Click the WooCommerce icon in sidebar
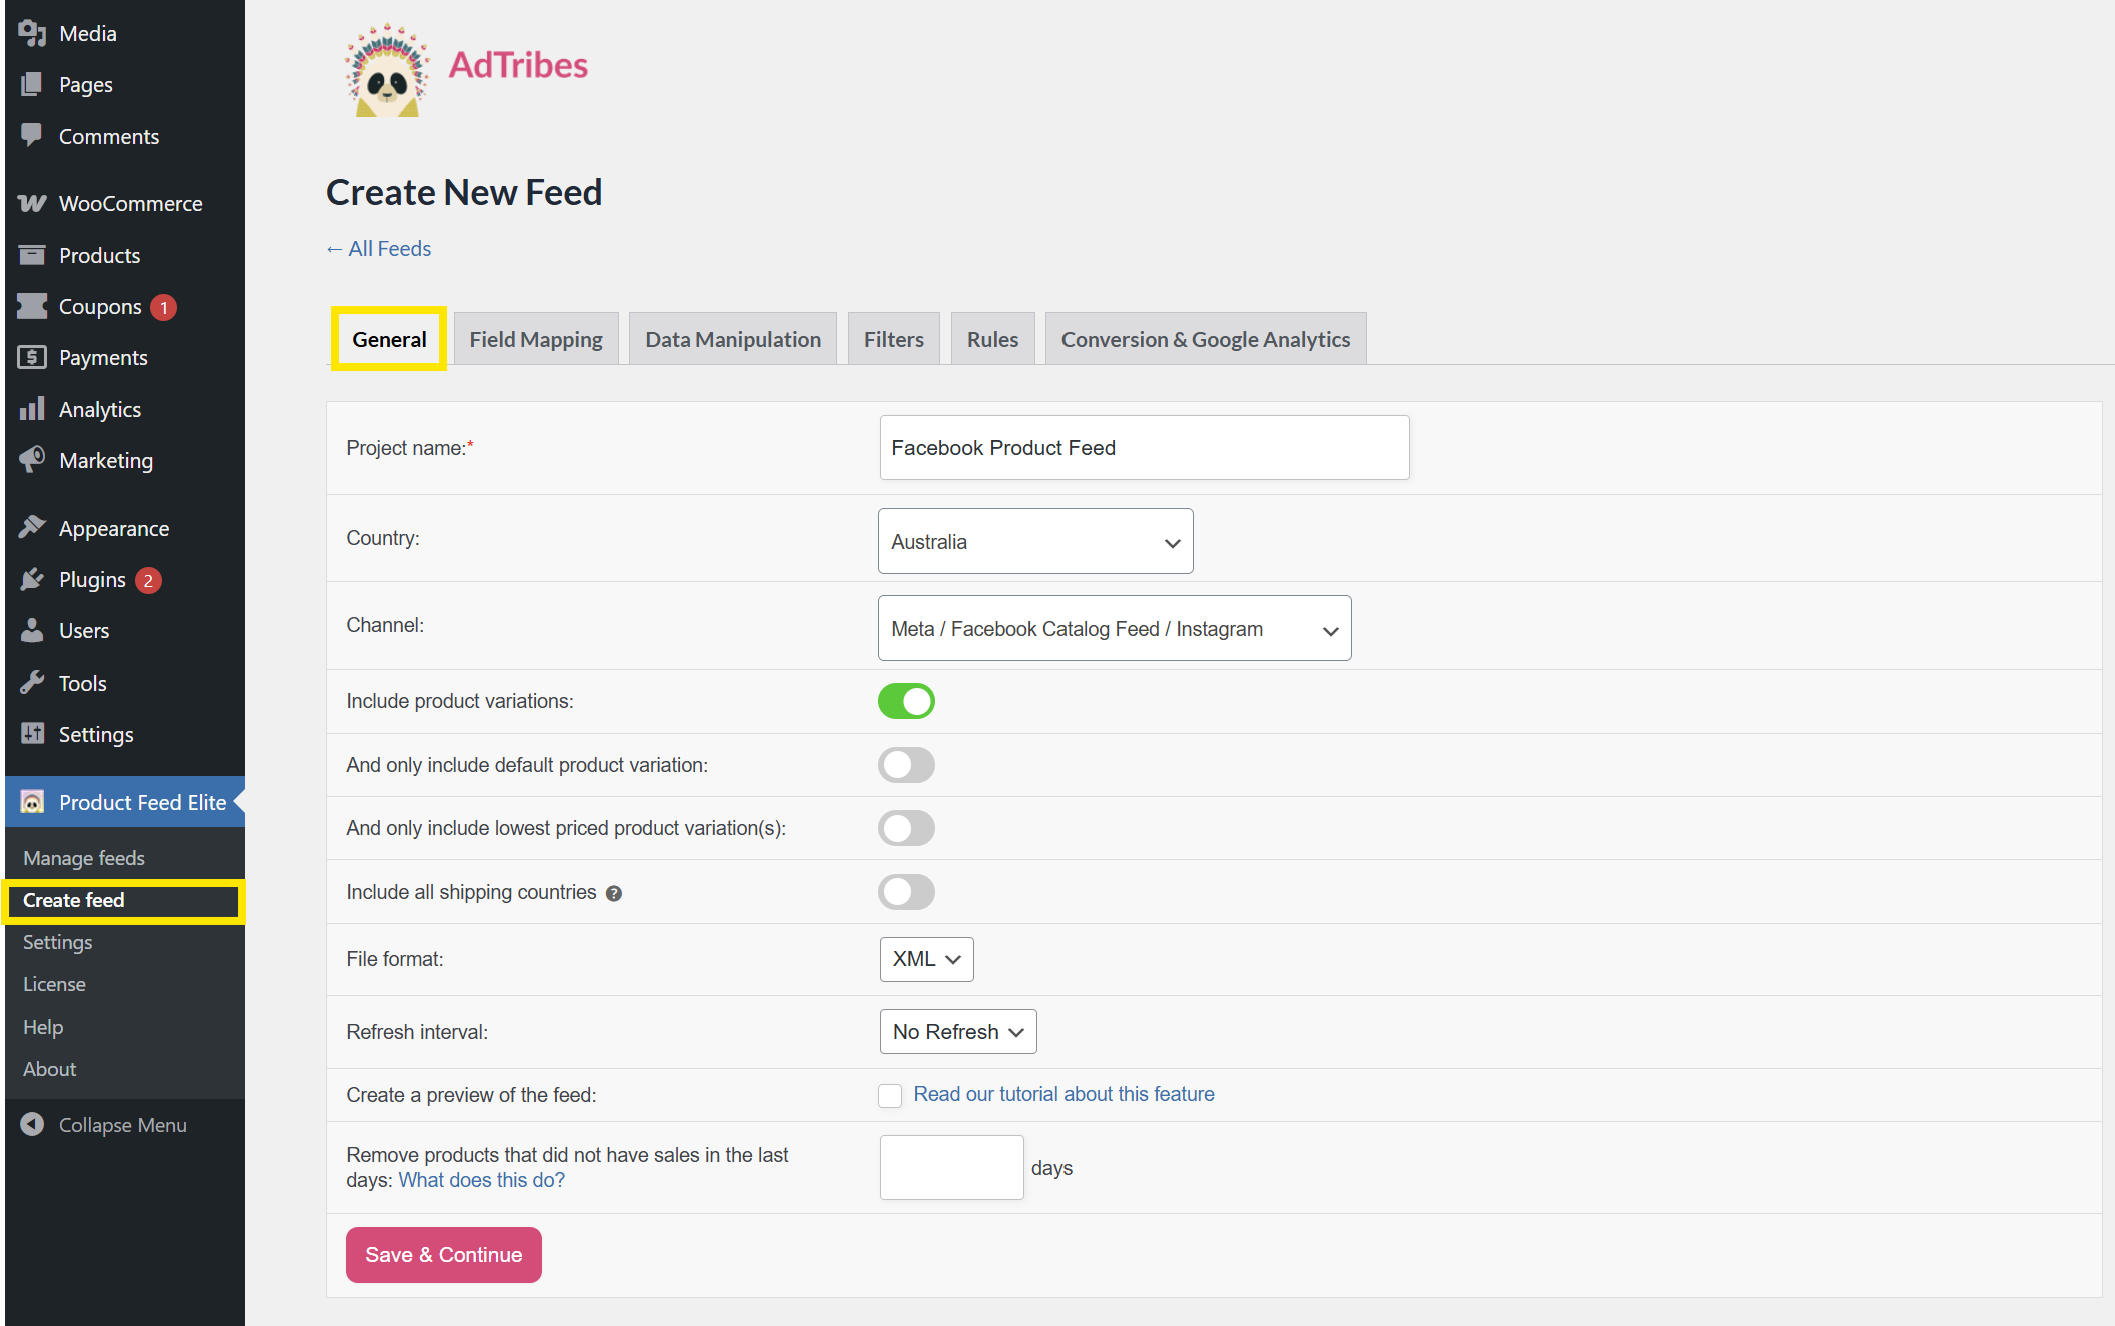This screenshot has width=2115, height=1326. pos(32,204)
